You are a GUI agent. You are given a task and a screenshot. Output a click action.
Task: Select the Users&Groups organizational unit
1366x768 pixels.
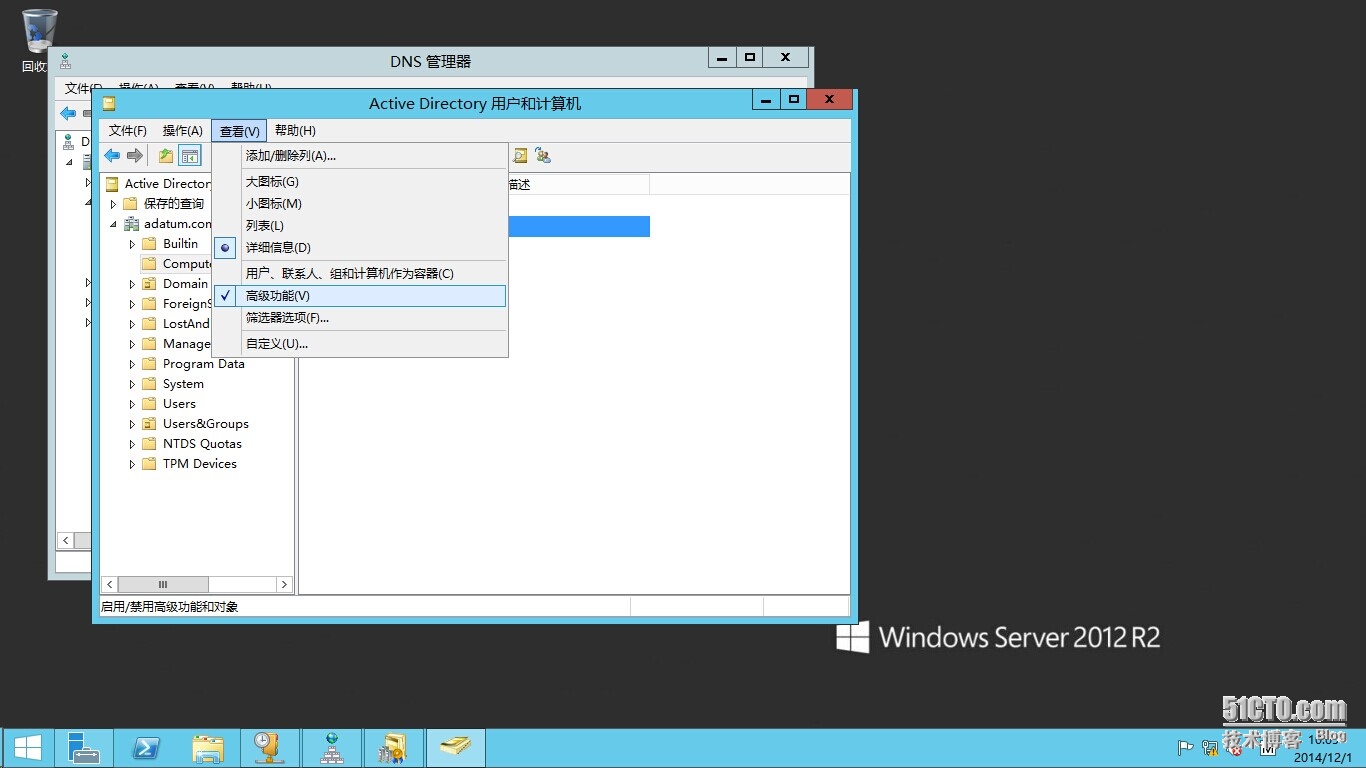click(x=205, y=424)
